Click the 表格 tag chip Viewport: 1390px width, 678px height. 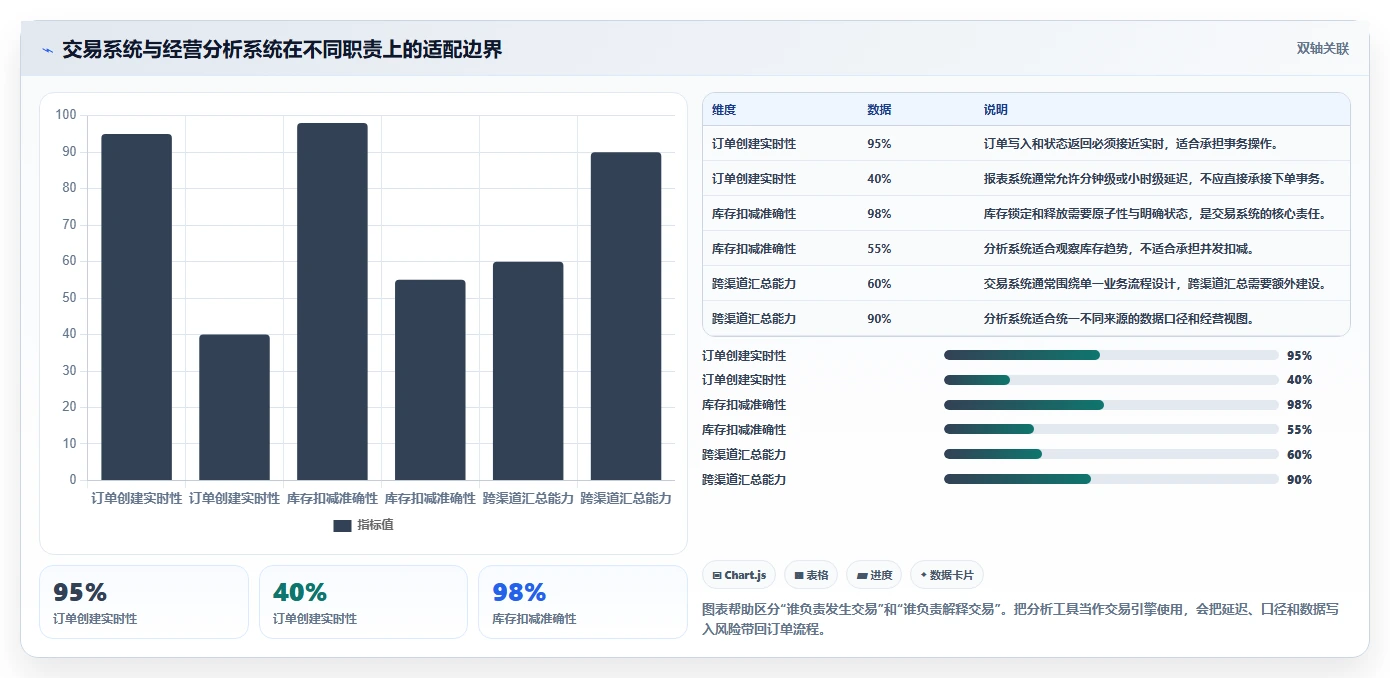pos(811,575)
